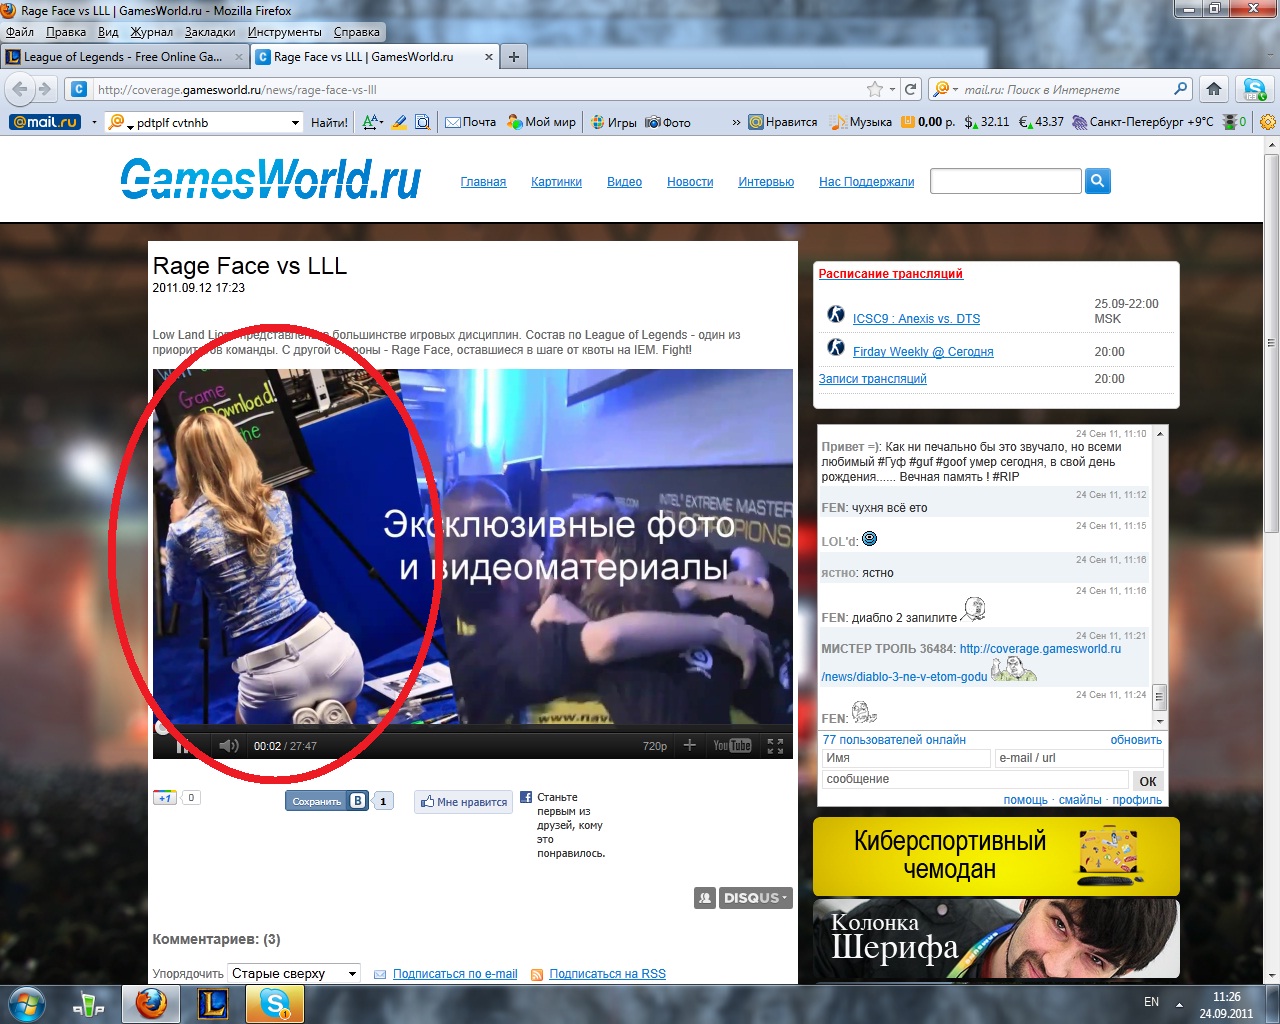The width and height of the screenshot is (1280, 1024).
Task: Open the Правка menu
Action: (x=66, y=32)
